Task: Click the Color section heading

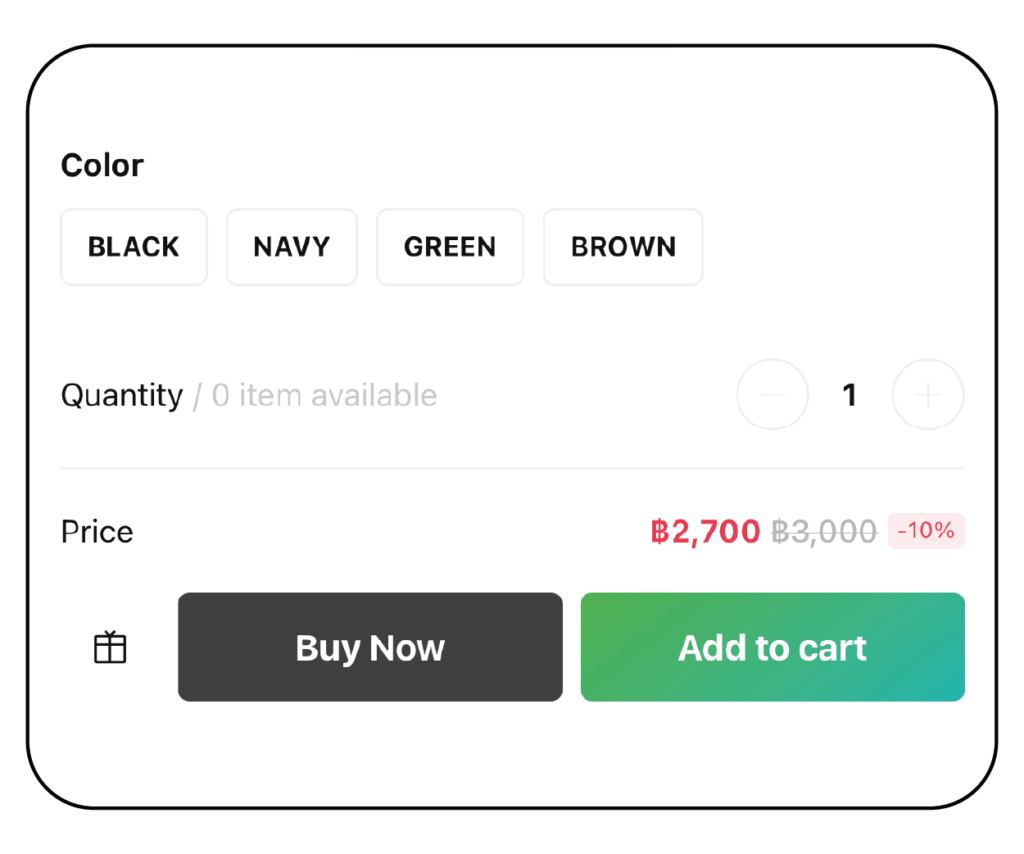Action: (x=102, y=165)
